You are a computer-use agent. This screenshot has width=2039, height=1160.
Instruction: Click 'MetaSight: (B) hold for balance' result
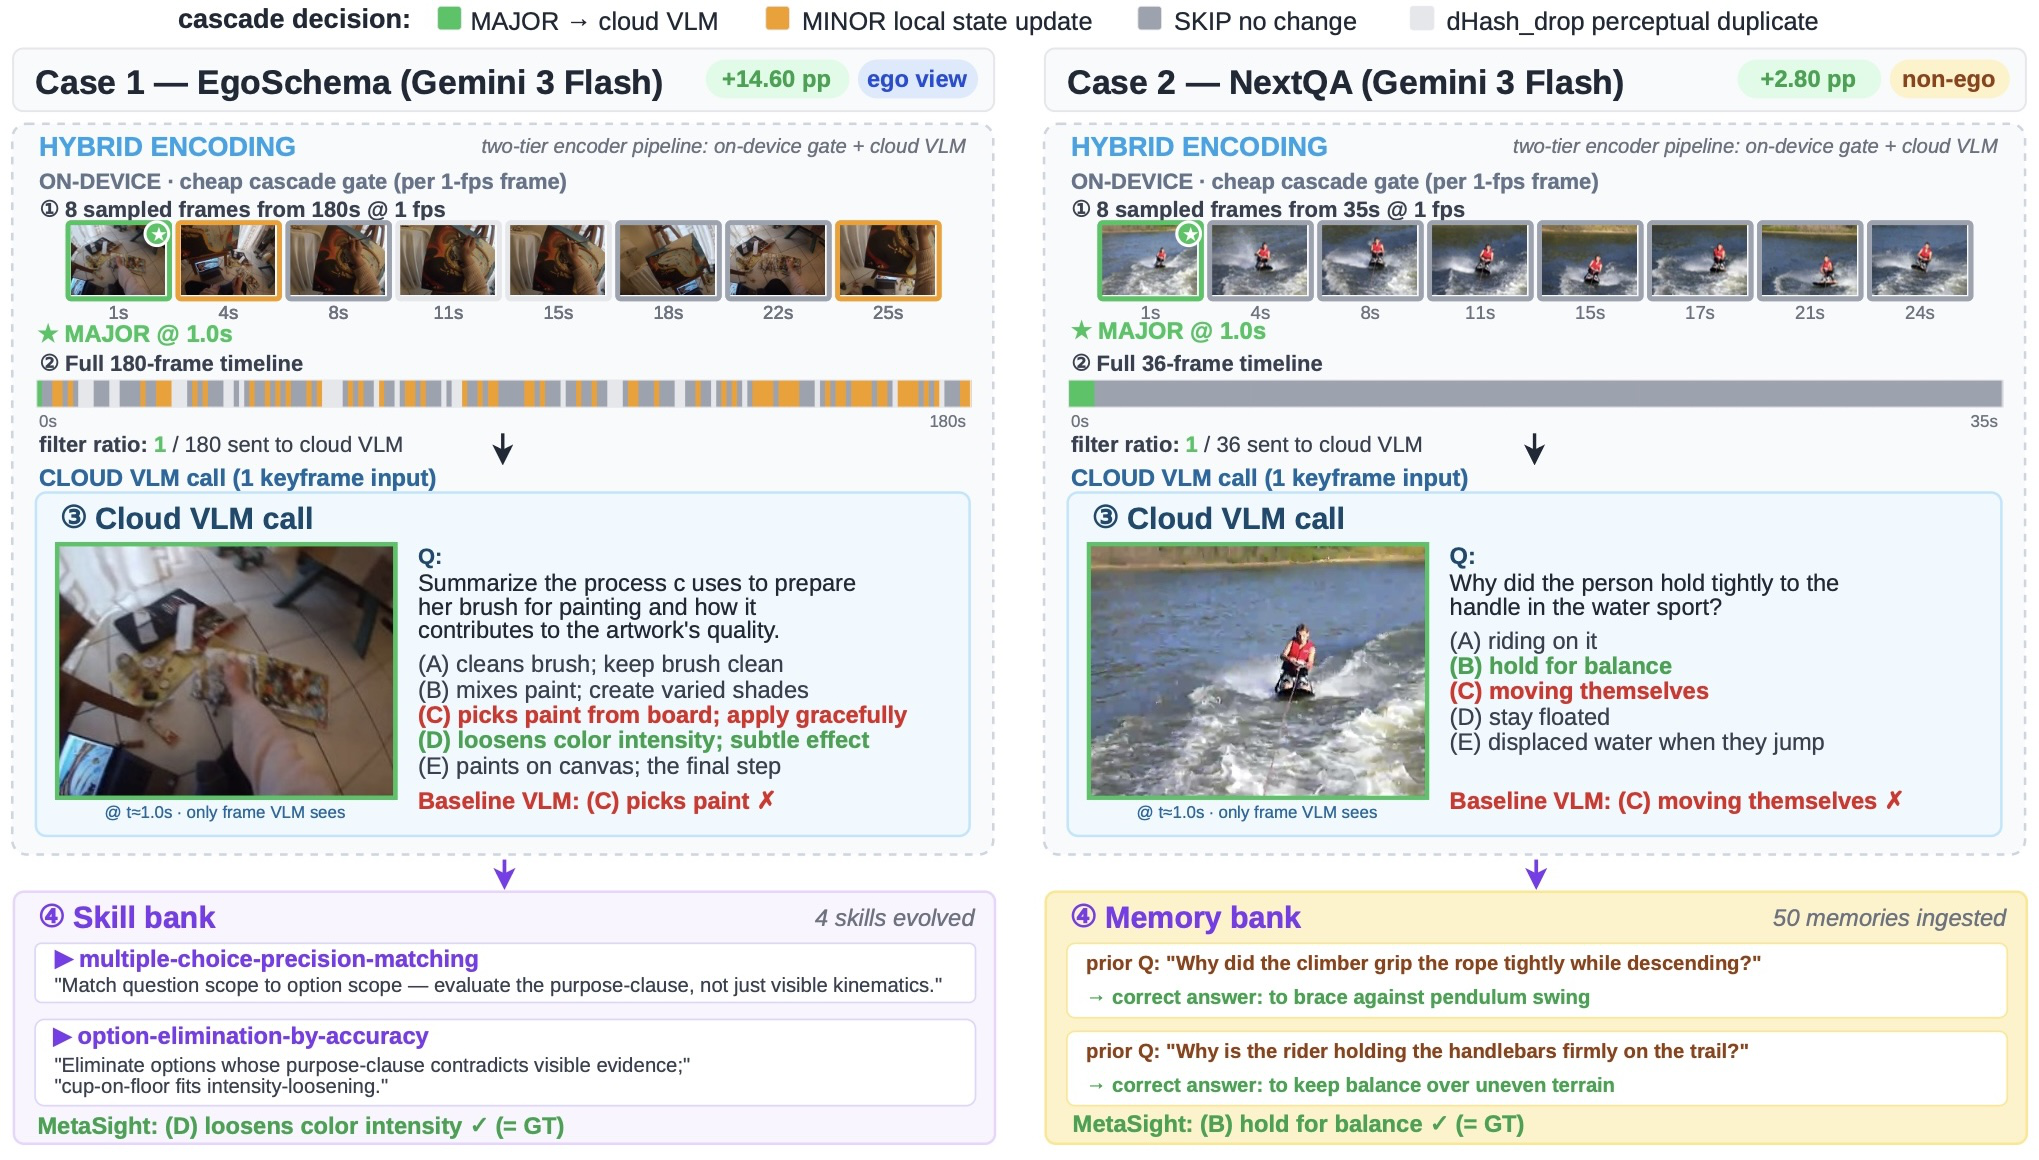click(x=1298, y=1124)
